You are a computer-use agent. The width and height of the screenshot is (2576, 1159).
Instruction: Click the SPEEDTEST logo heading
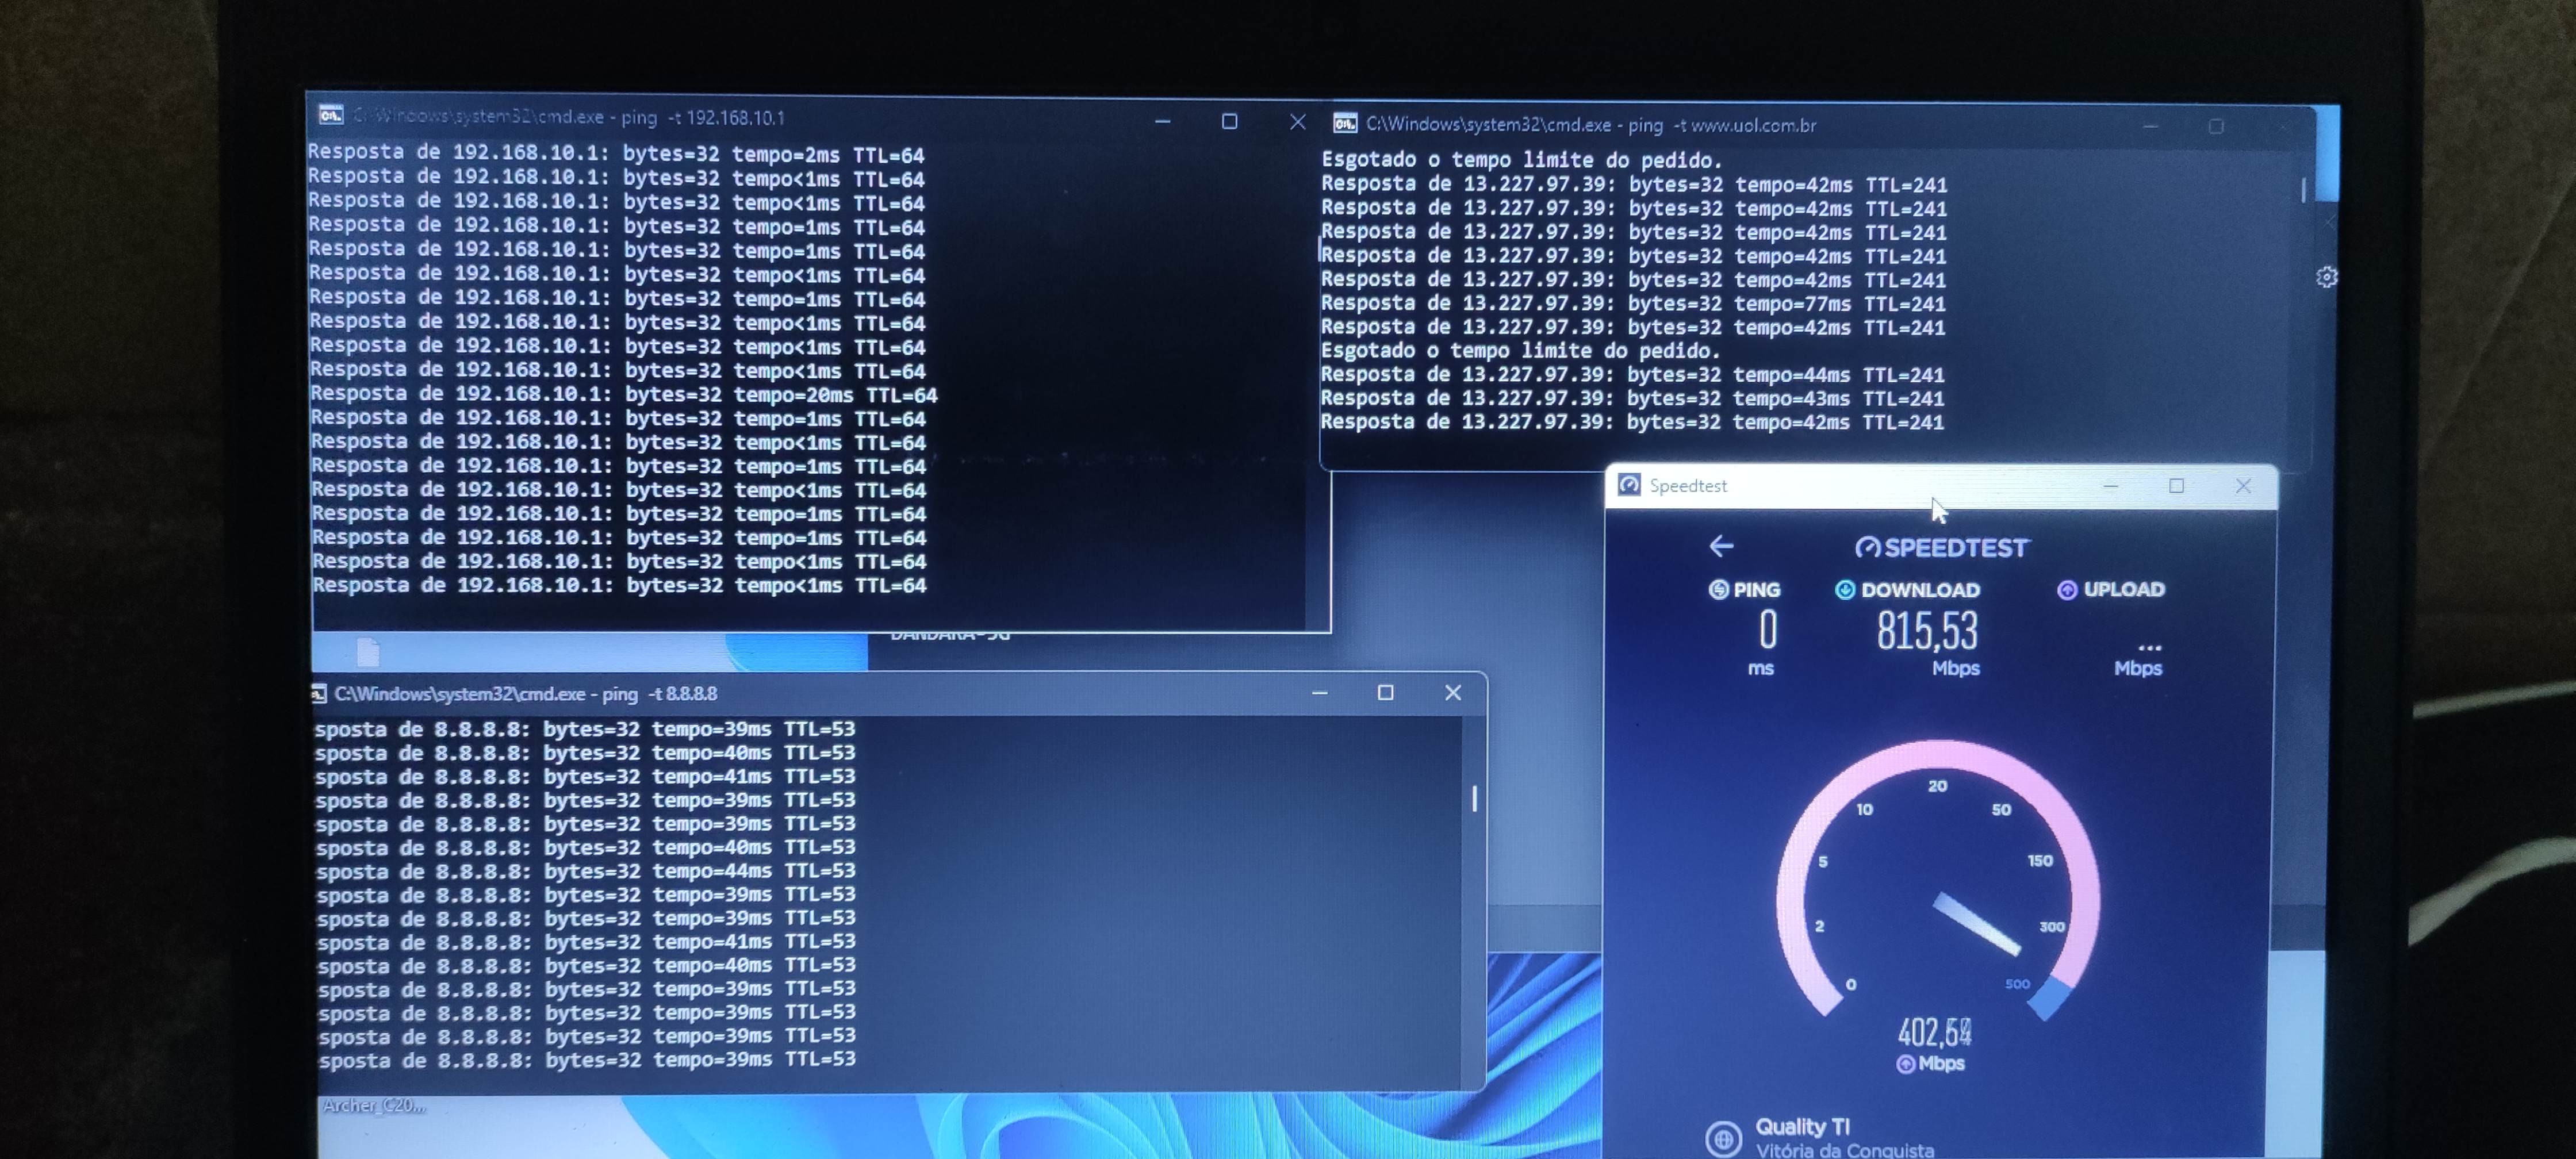coord(1941,548)
